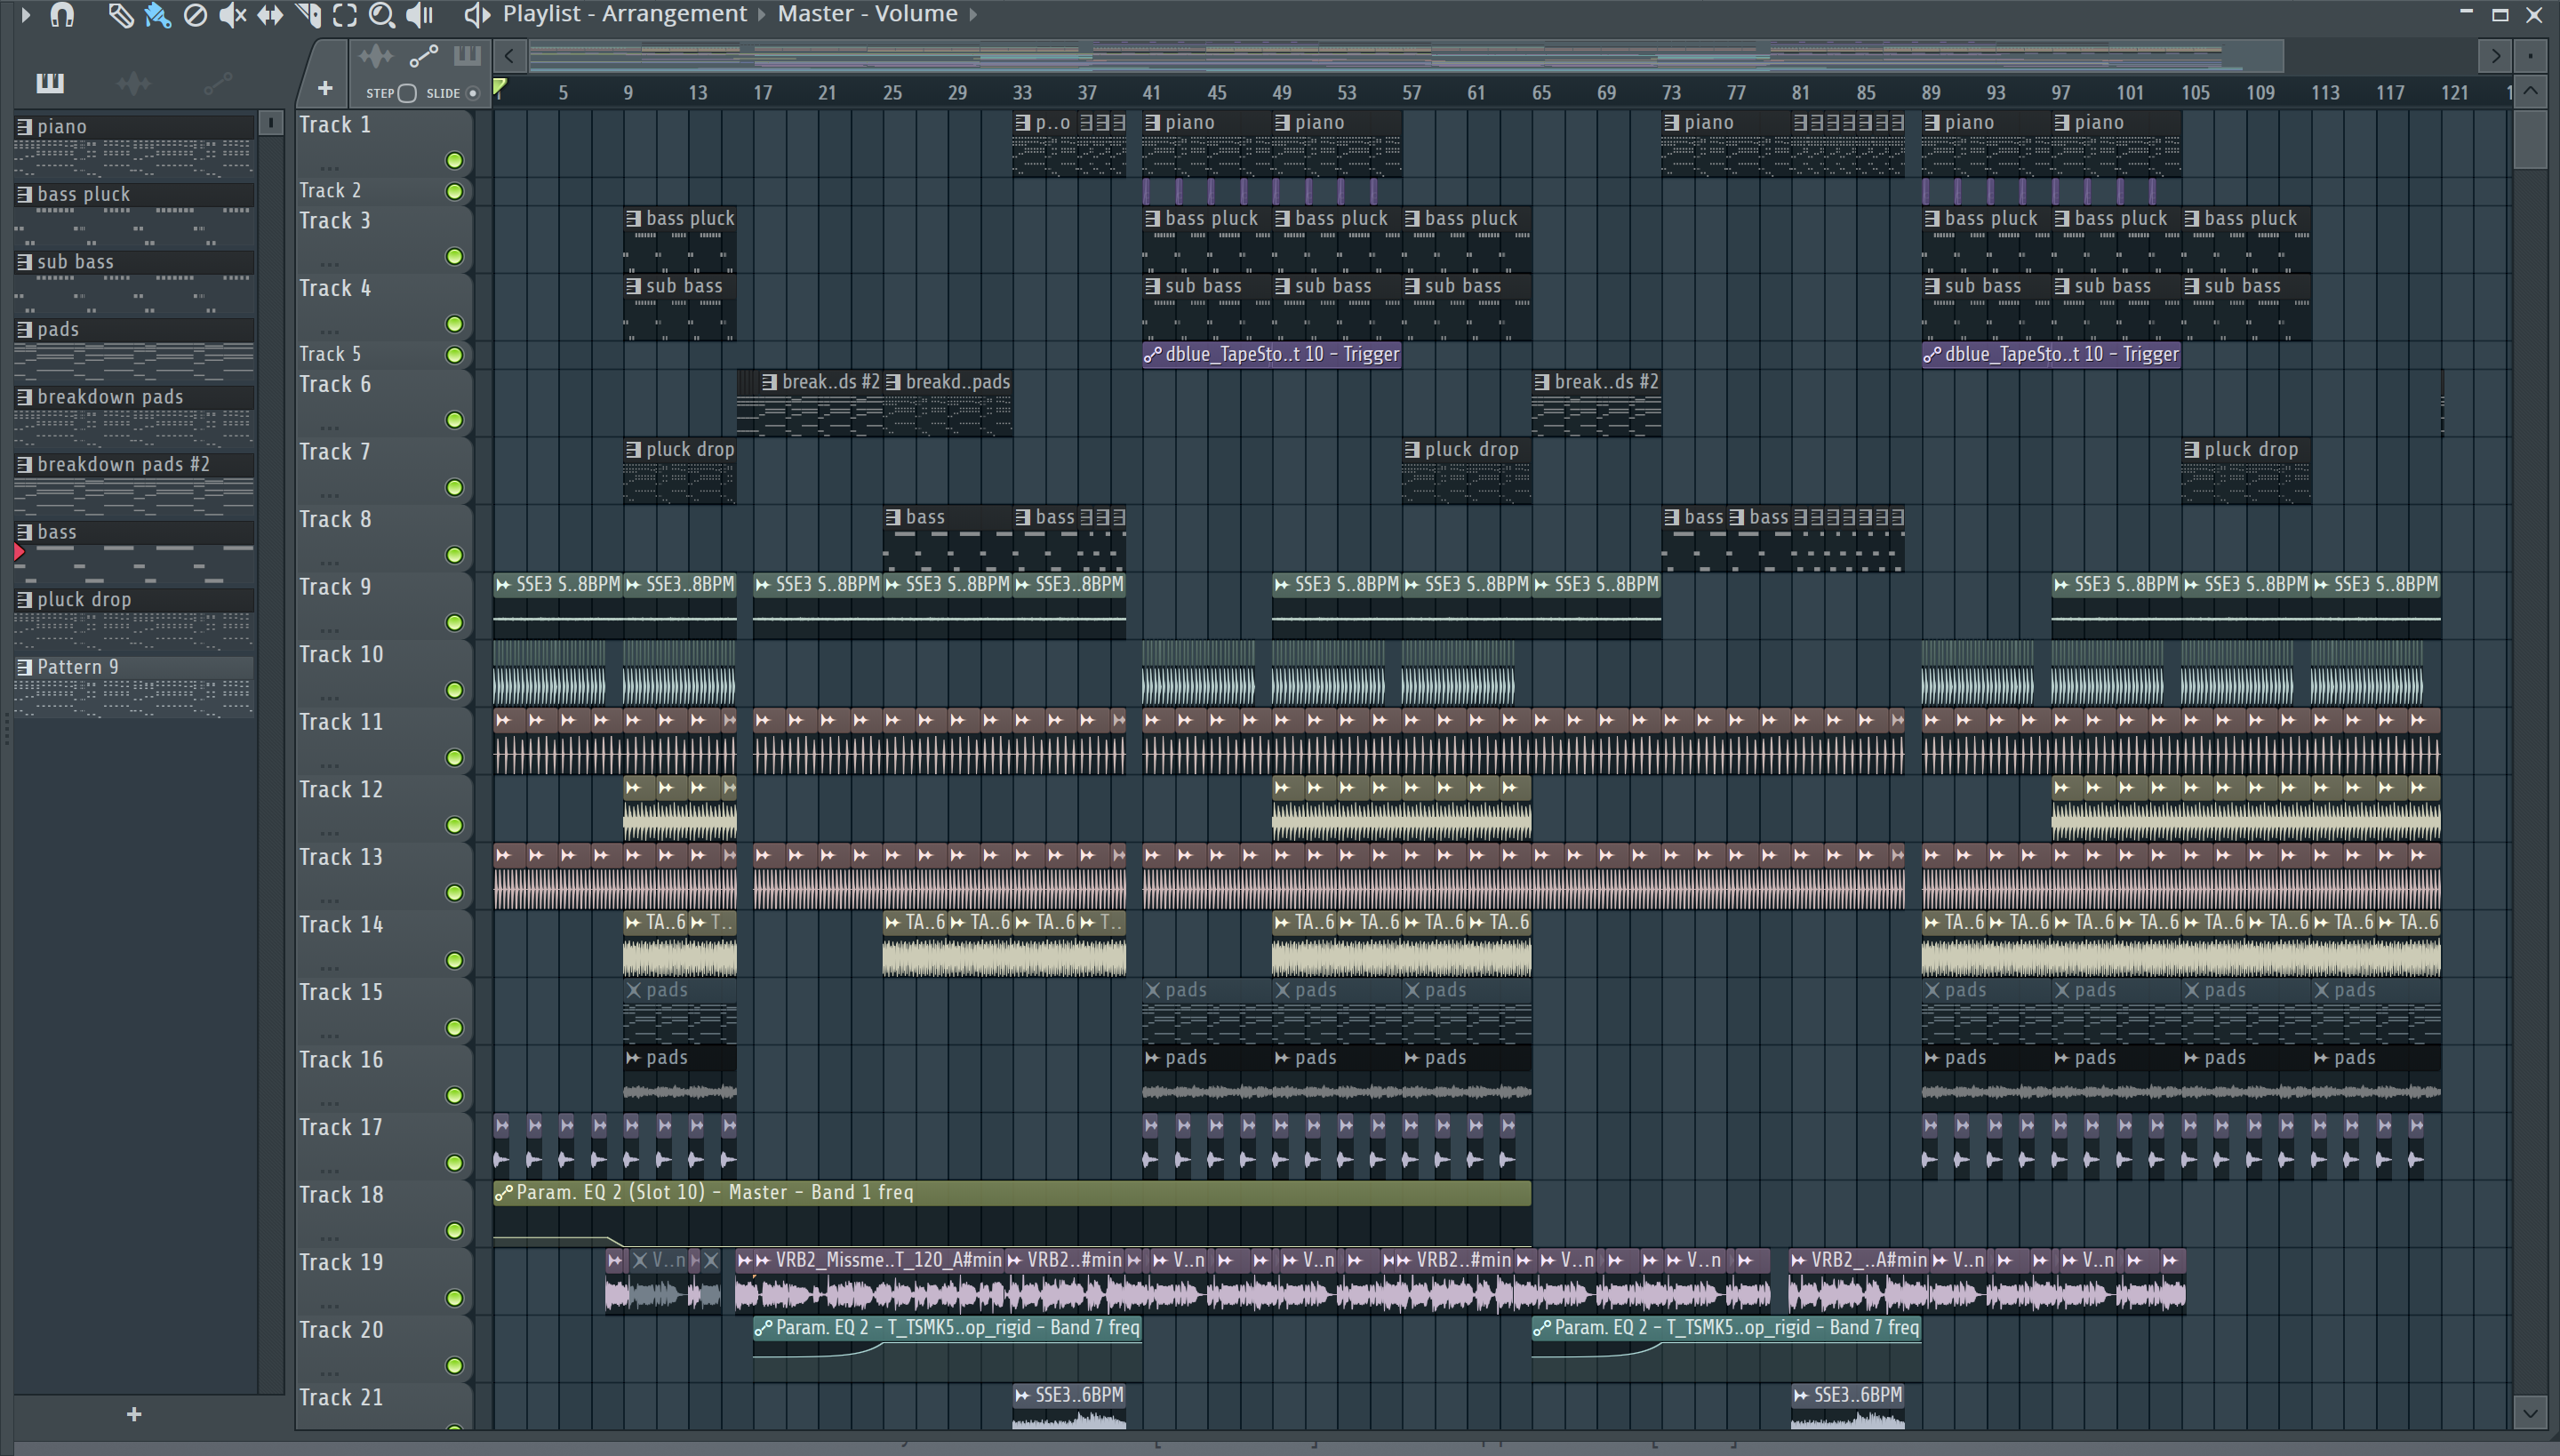The width and height of the screenshot is (2560, 1456).
Task: Mute Track 1 with its green light
Action: [454, 160]
